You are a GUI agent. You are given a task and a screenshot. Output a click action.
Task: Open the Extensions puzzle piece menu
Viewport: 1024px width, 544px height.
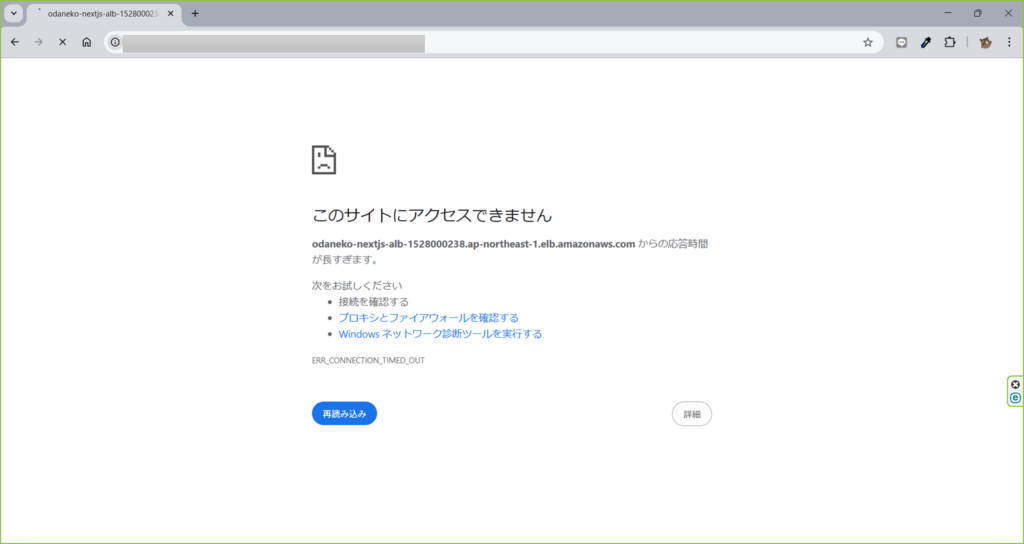point(950,42)
